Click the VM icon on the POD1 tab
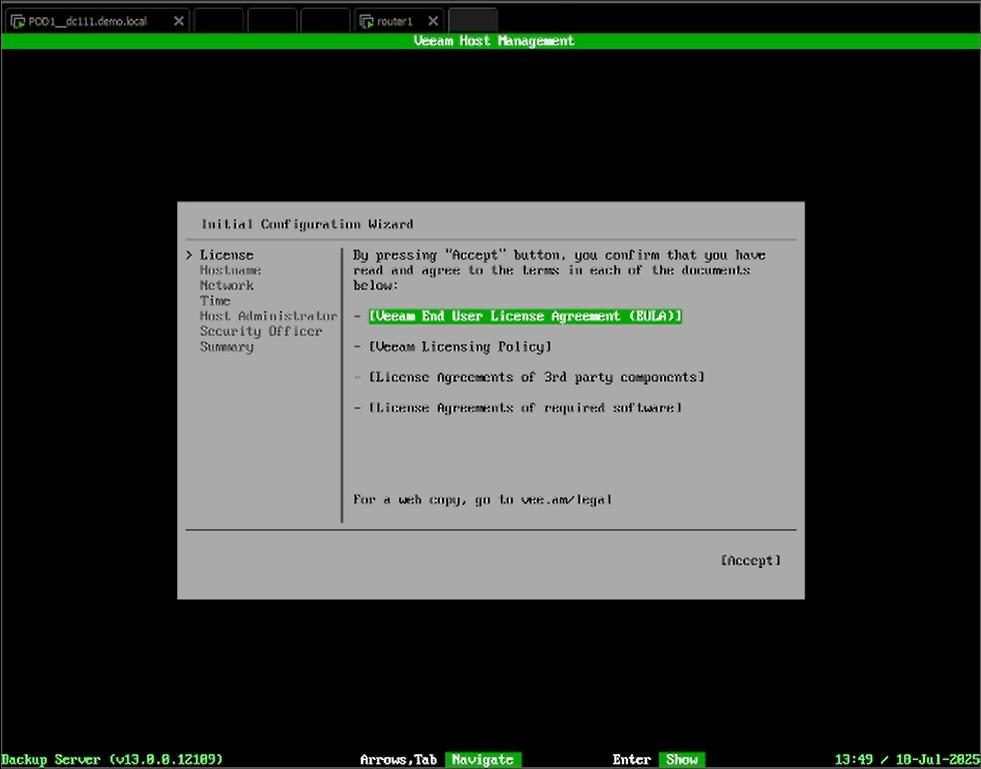This screenshot has width=981, height=769. [x=18, y=21]
